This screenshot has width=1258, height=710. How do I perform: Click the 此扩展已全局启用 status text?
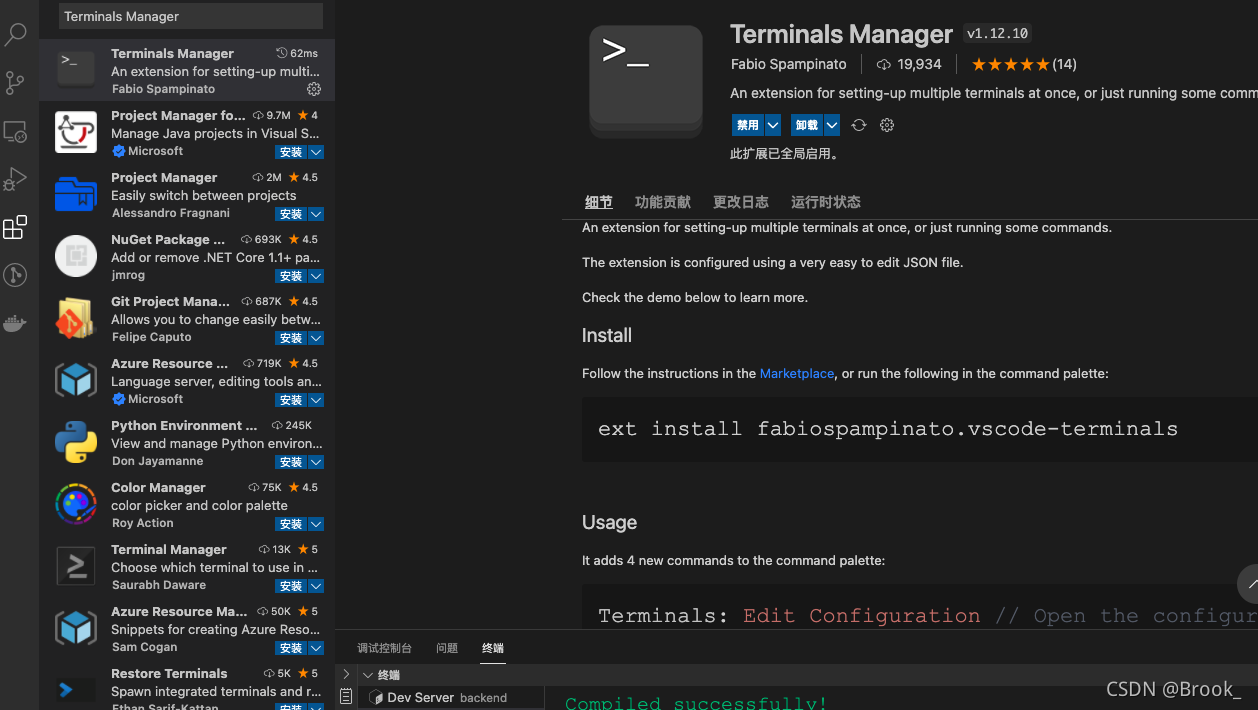(784, 154)
